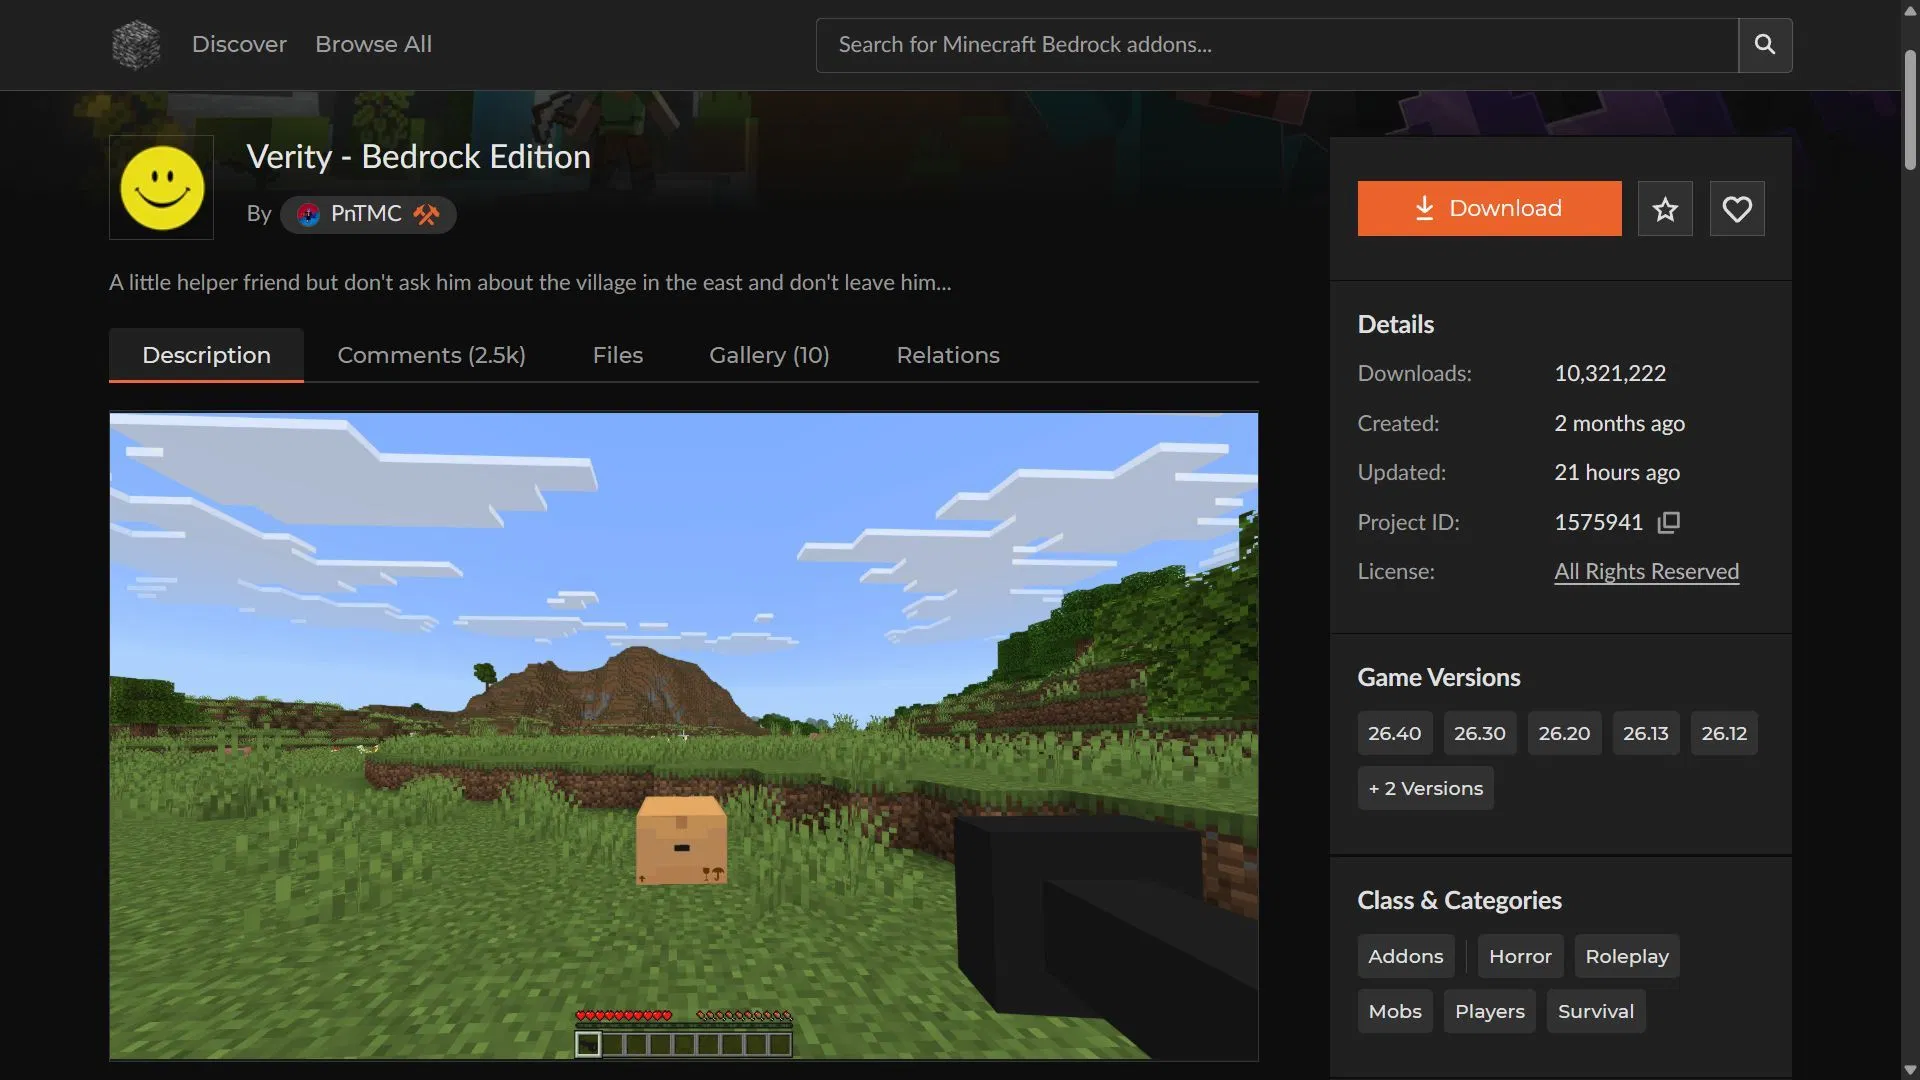Click the Survival category tag

[1596, 1011]
